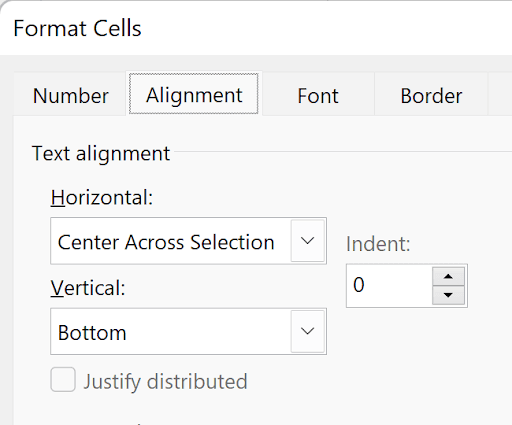Enable the Justify distributed checkbox
Image resolution: width=512 pixels, height=425 pixels.
click(x=63, y=379)
